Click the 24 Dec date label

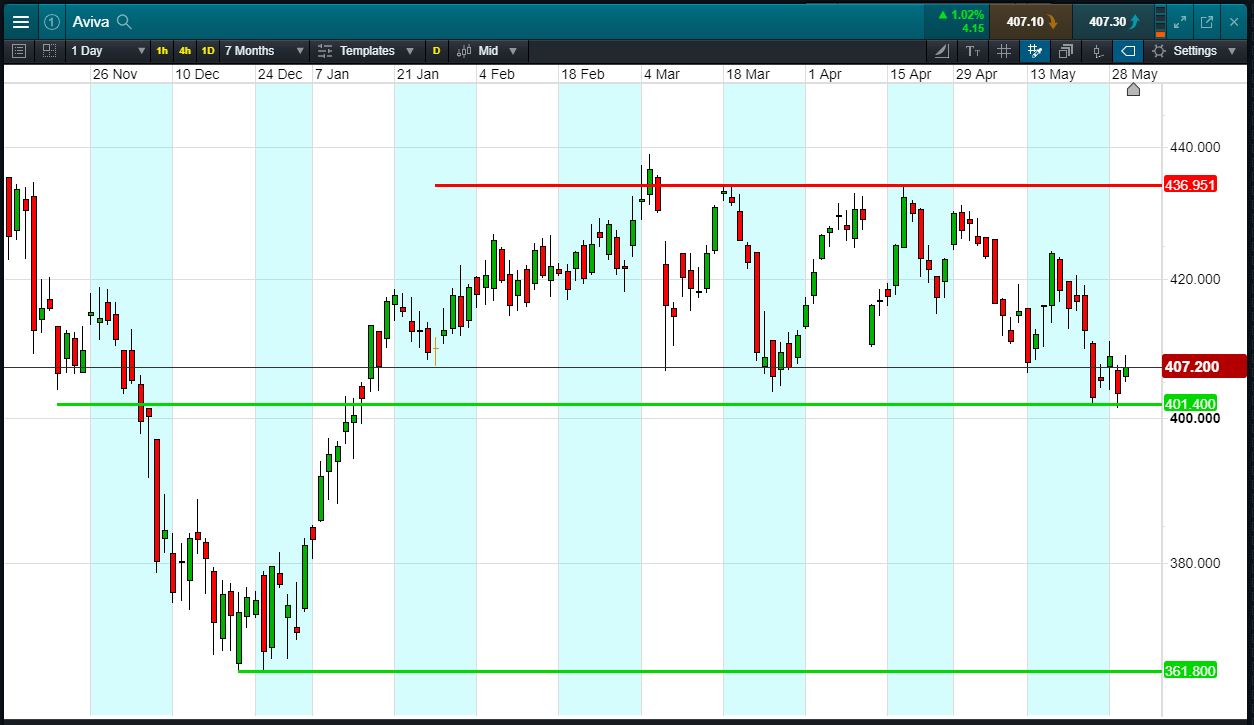[x=280, y=74]
